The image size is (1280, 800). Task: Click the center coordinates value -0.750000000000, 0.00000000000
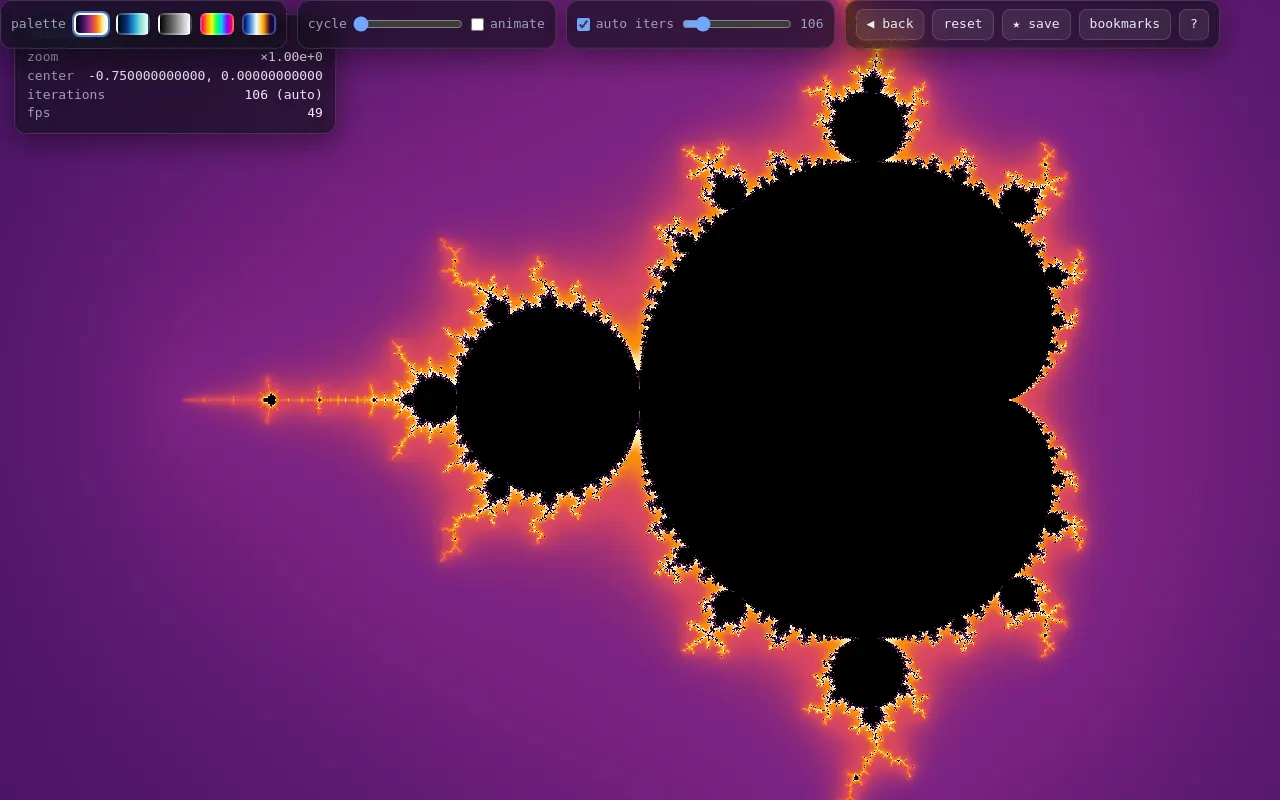[x=205, y=76]
